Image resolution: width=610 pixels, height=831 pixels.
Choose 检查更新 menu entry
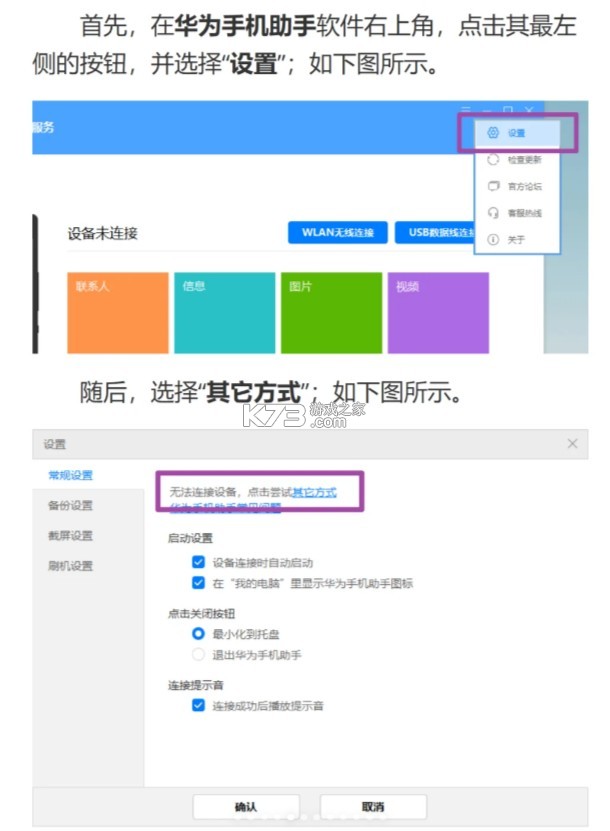[x=517, y=160]
